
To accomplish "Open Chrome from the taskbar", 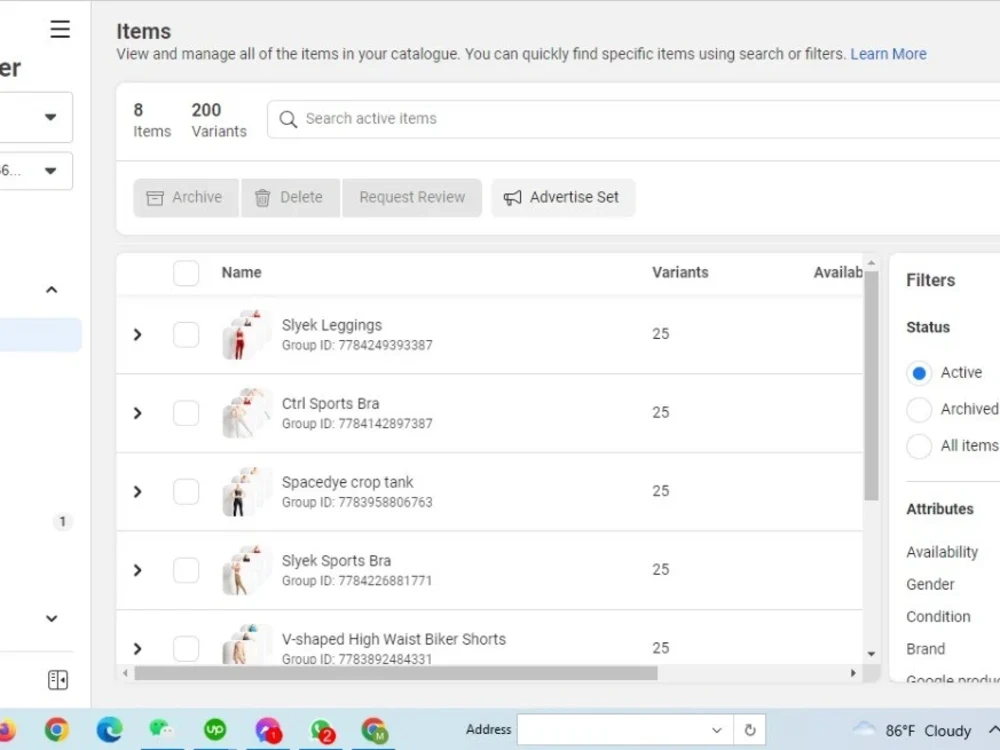I will (x=57, y=730).
